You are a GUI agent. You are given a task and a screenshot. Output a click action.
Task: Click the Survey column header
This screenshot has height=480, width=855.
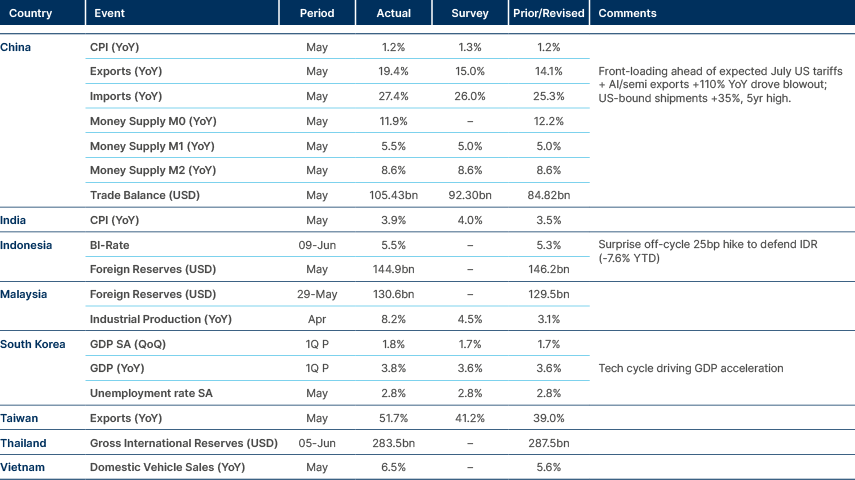[x=469, y=13]
